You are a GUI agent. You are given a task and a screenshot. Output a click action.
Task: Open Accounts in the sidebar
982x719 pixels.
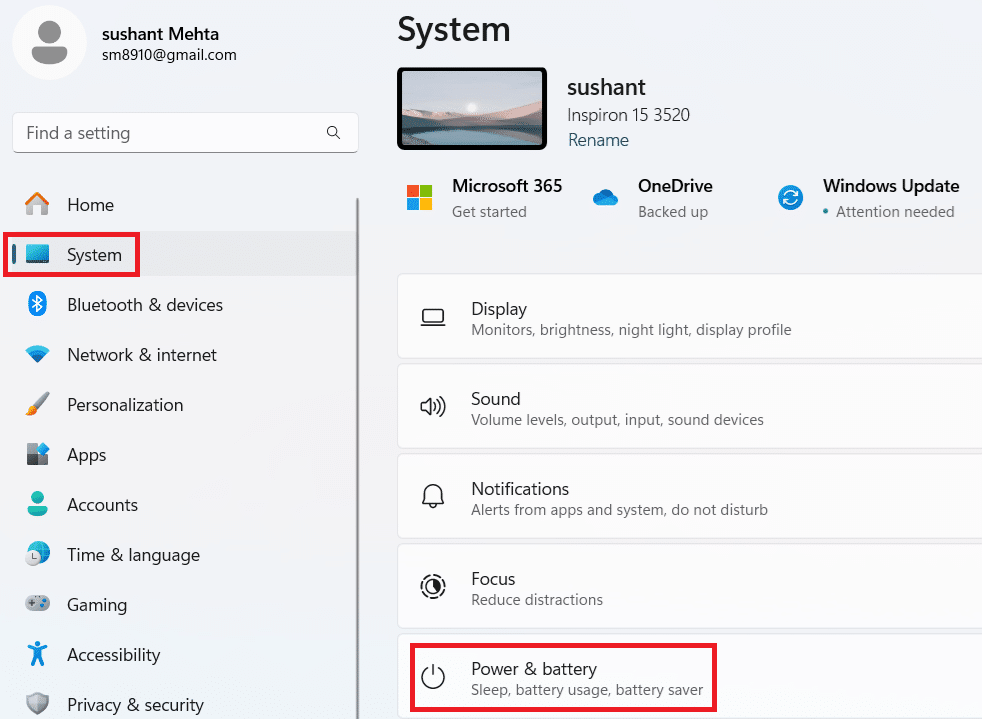102,505
